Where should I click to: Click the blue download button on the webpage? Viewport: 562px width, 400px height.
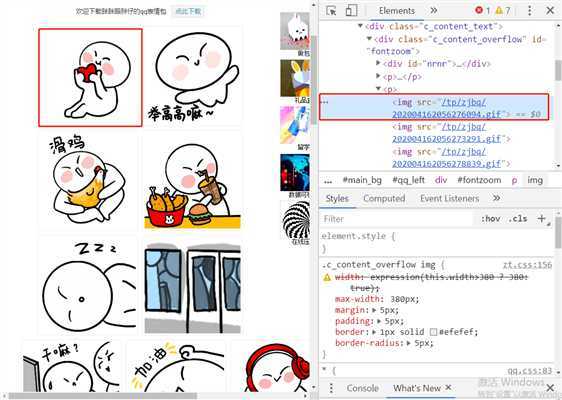188,11
